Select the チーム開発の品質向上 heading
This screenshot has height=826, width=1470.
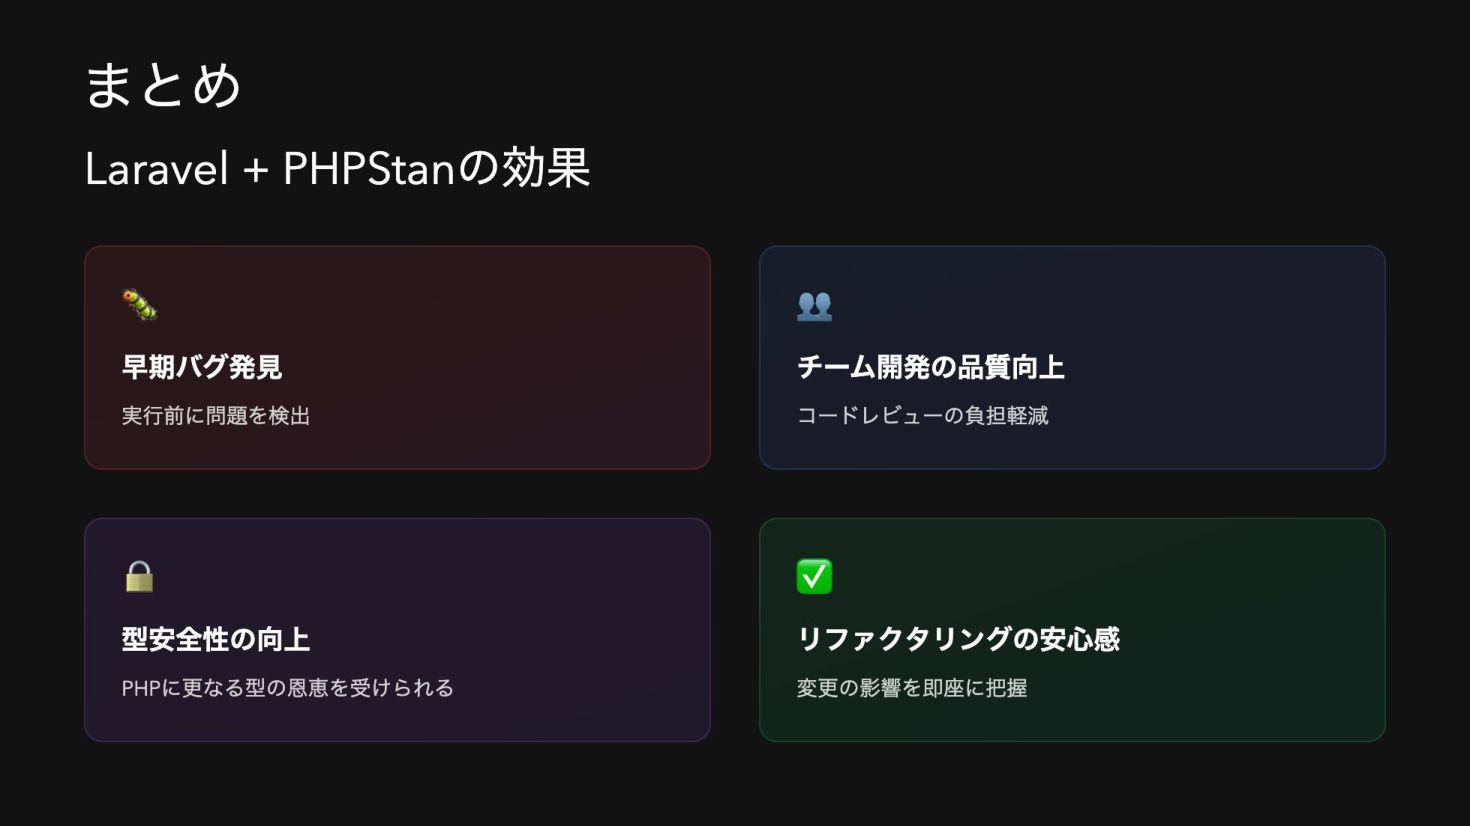coord(930,367)
